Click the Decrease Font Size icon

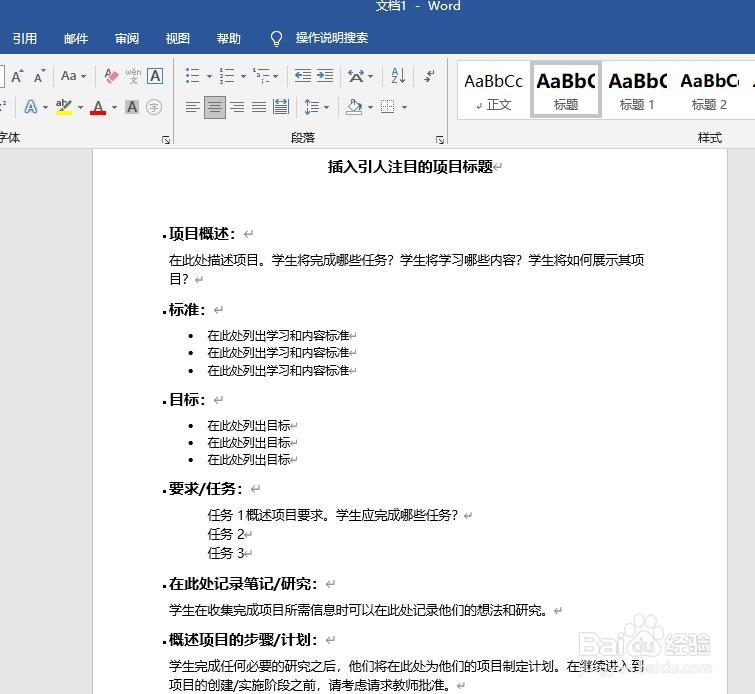click(x=39, y=76)
